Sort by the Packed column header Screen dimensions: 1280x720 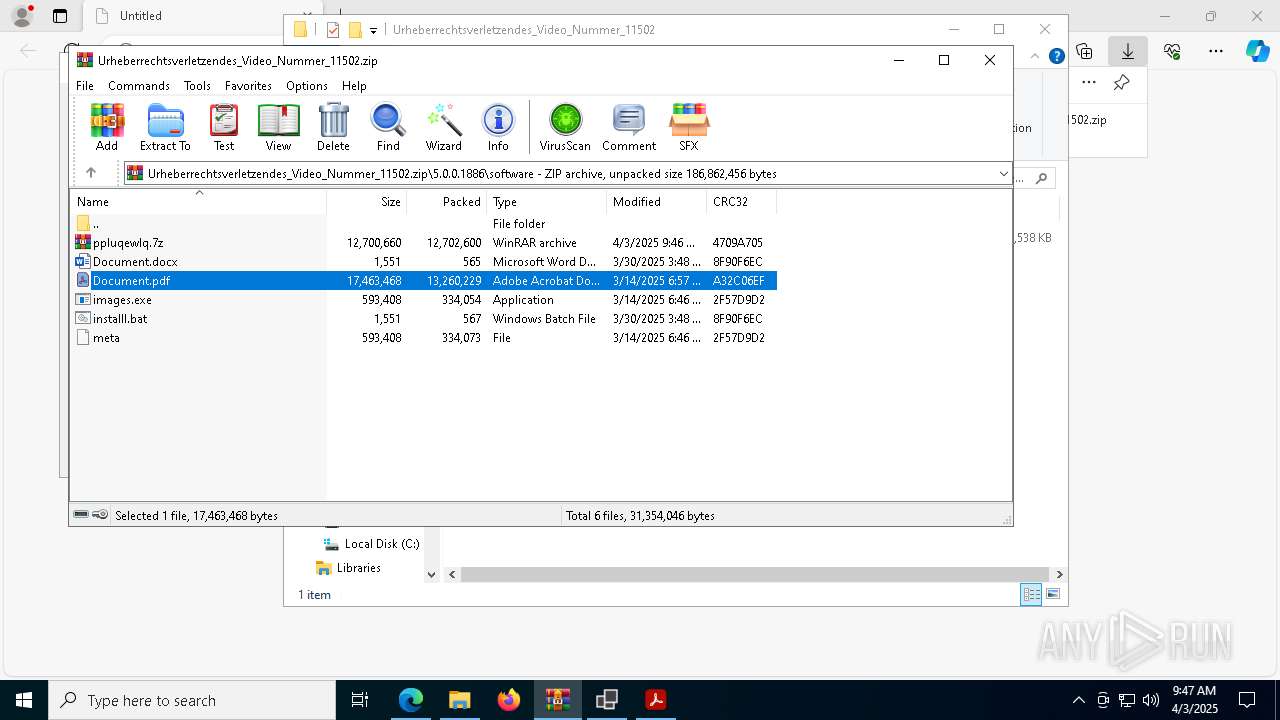click(447, 202)
